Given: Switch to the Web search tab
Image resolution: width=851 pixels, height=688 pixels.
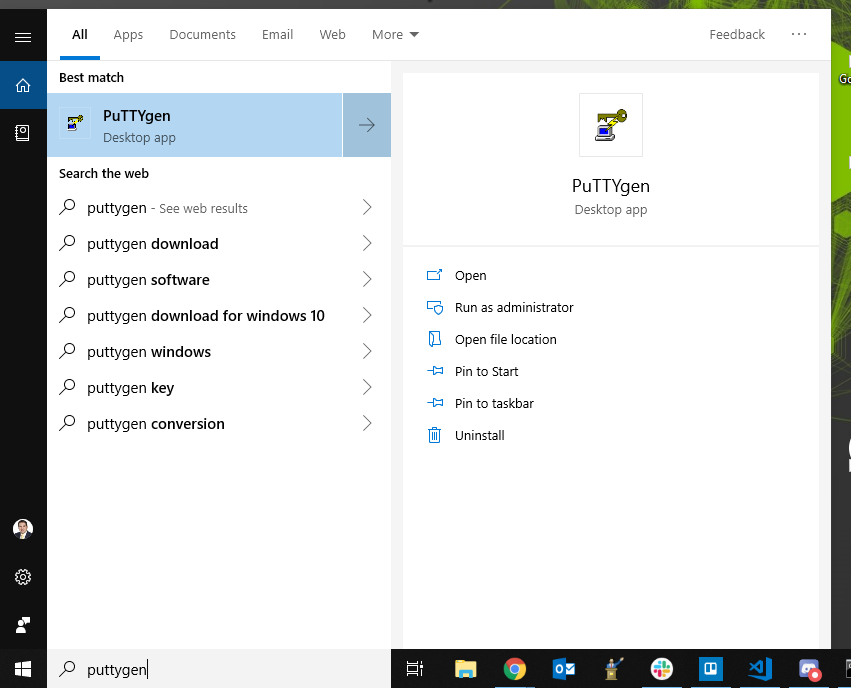Looking at the screenshot, I should (332, 35).
